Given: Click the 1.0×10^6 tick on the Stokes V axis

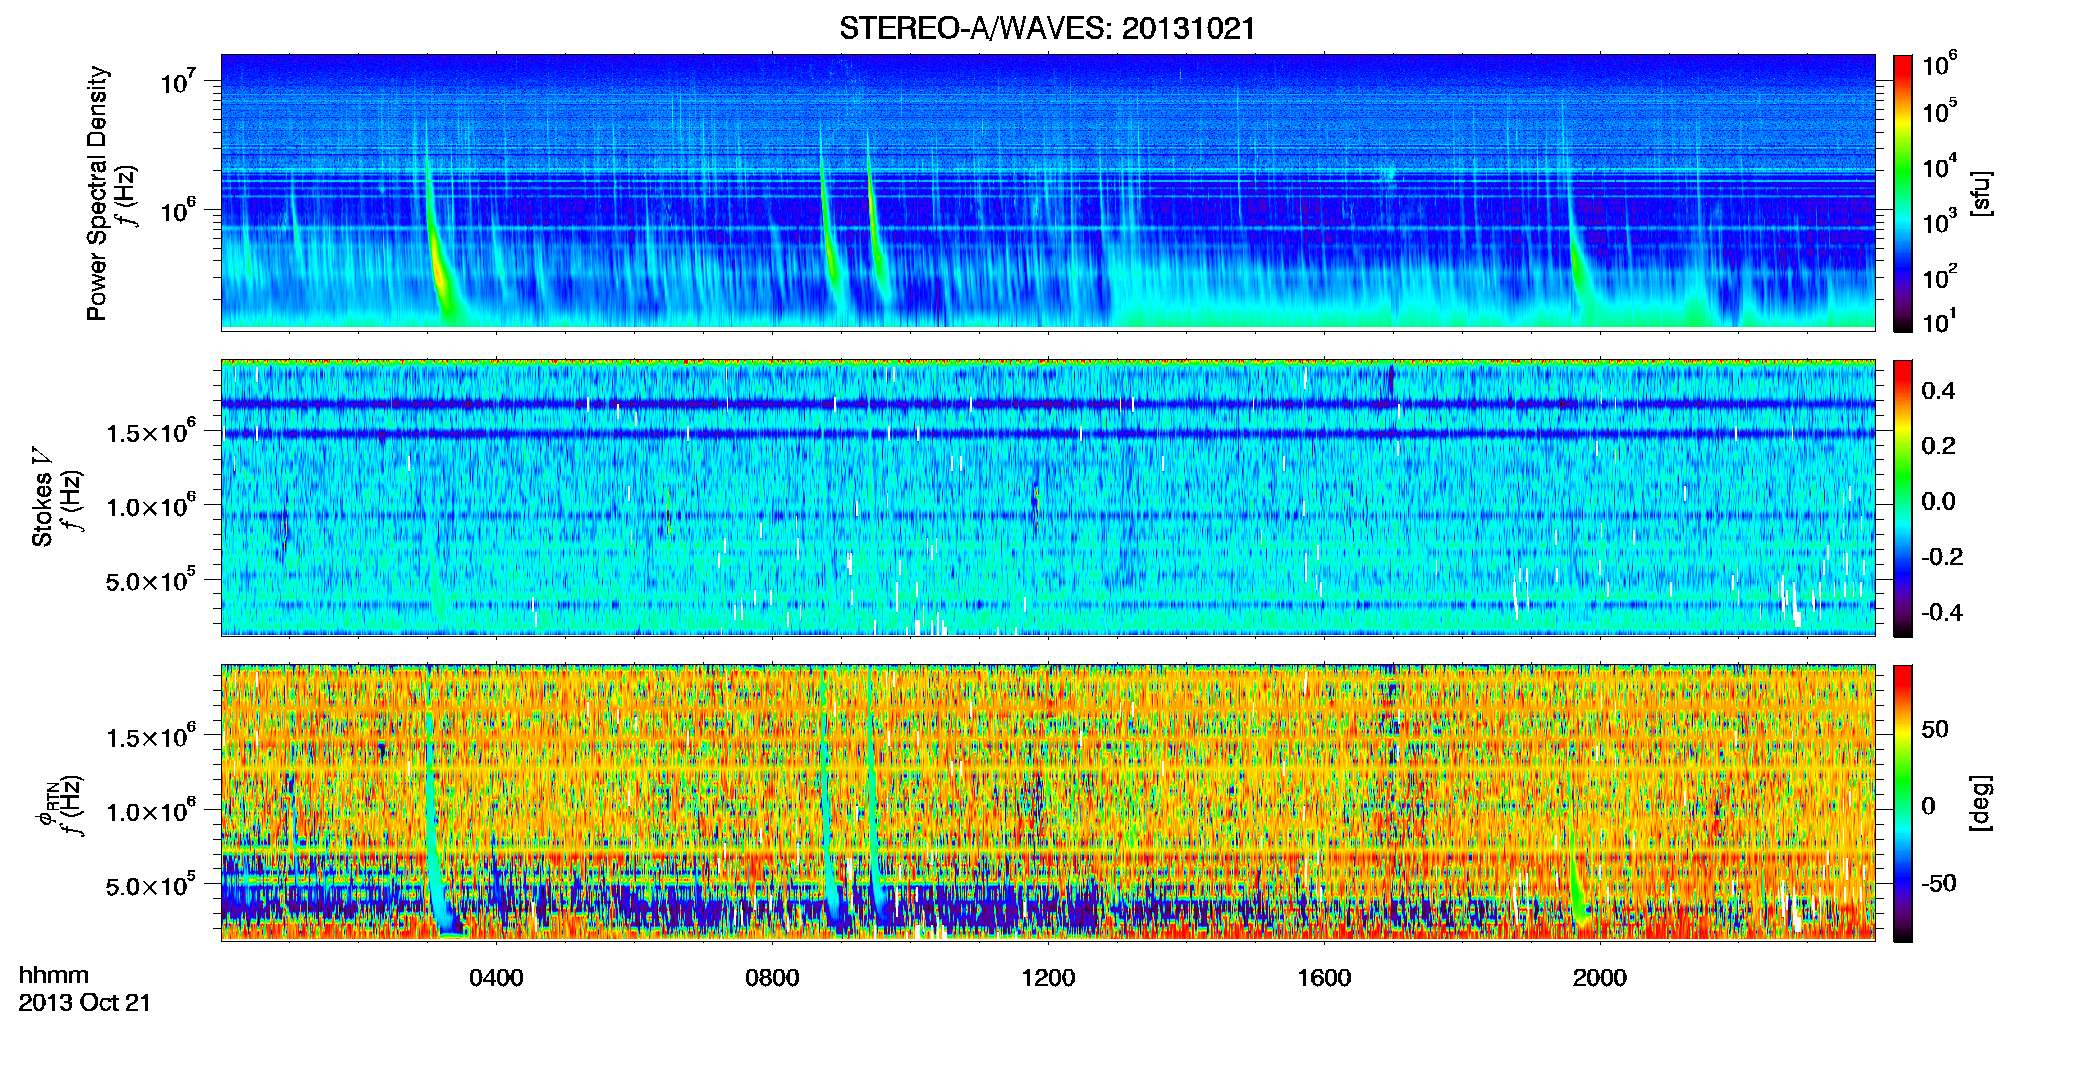Looking at the screenshot, I should click(152, 506).
